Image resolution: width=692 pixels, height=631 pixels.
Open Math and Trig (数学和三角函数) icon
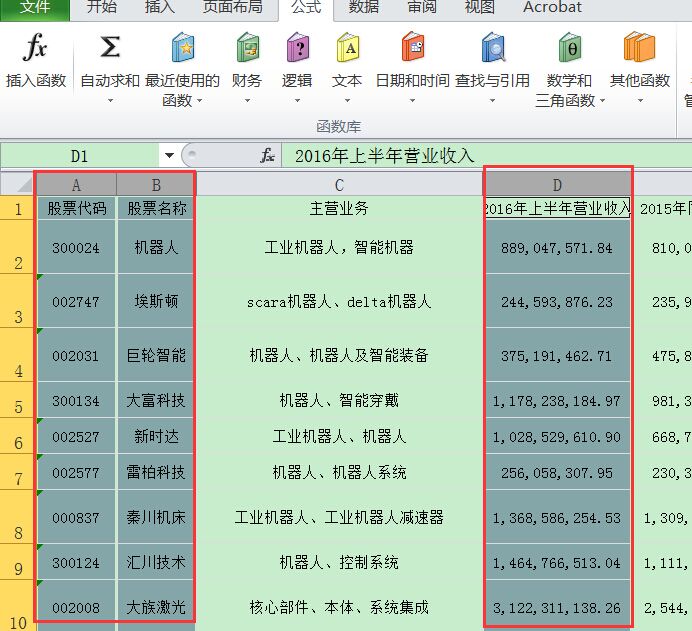click(569, 47)
